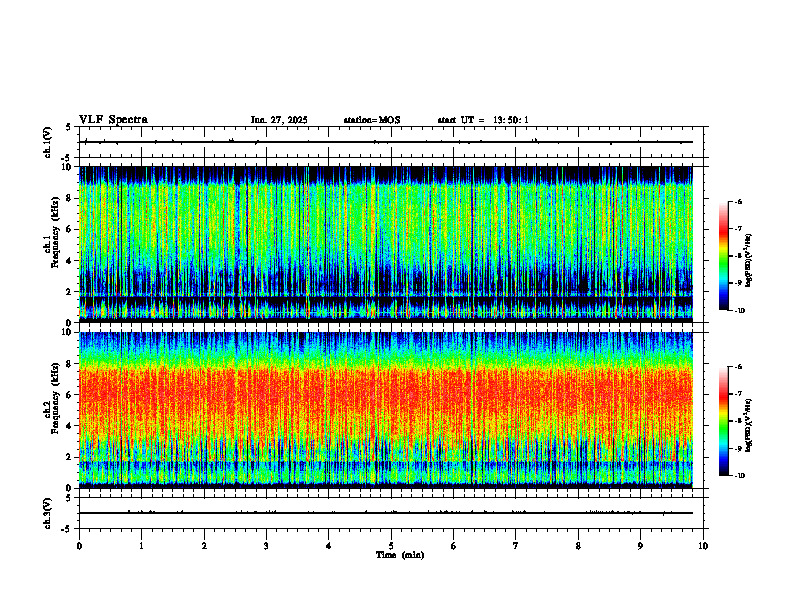Click the '8' kHz tick on ch.2 frequency axis
Screen dimensions: 792x612
71,364
